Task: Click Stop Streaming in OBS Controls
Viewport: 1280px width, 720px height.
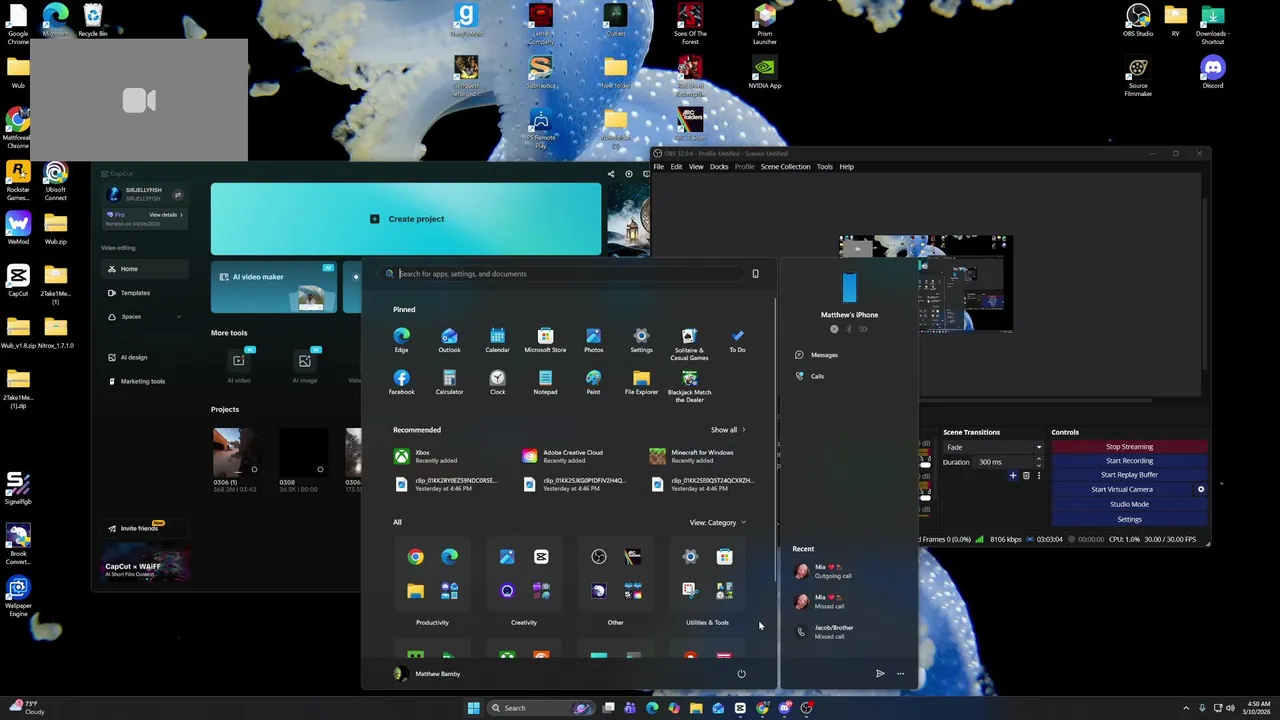Action: (x=1129, y=447)
